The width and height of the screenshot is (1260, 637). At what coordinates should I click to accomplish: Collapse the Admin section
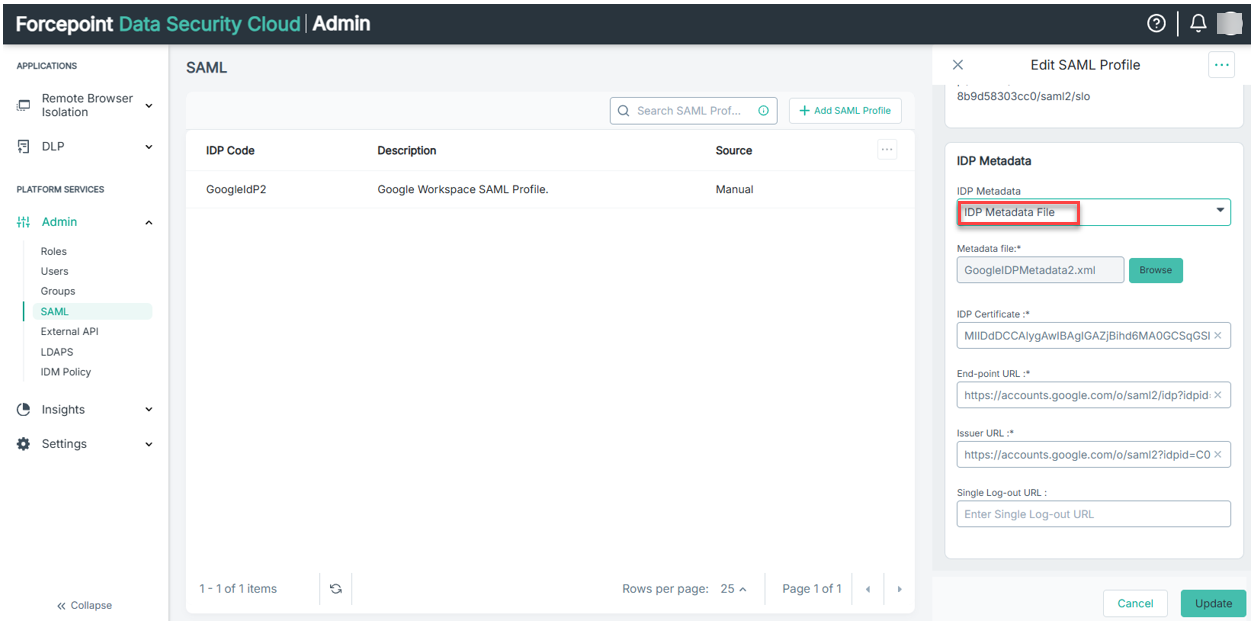click(149, 223)
